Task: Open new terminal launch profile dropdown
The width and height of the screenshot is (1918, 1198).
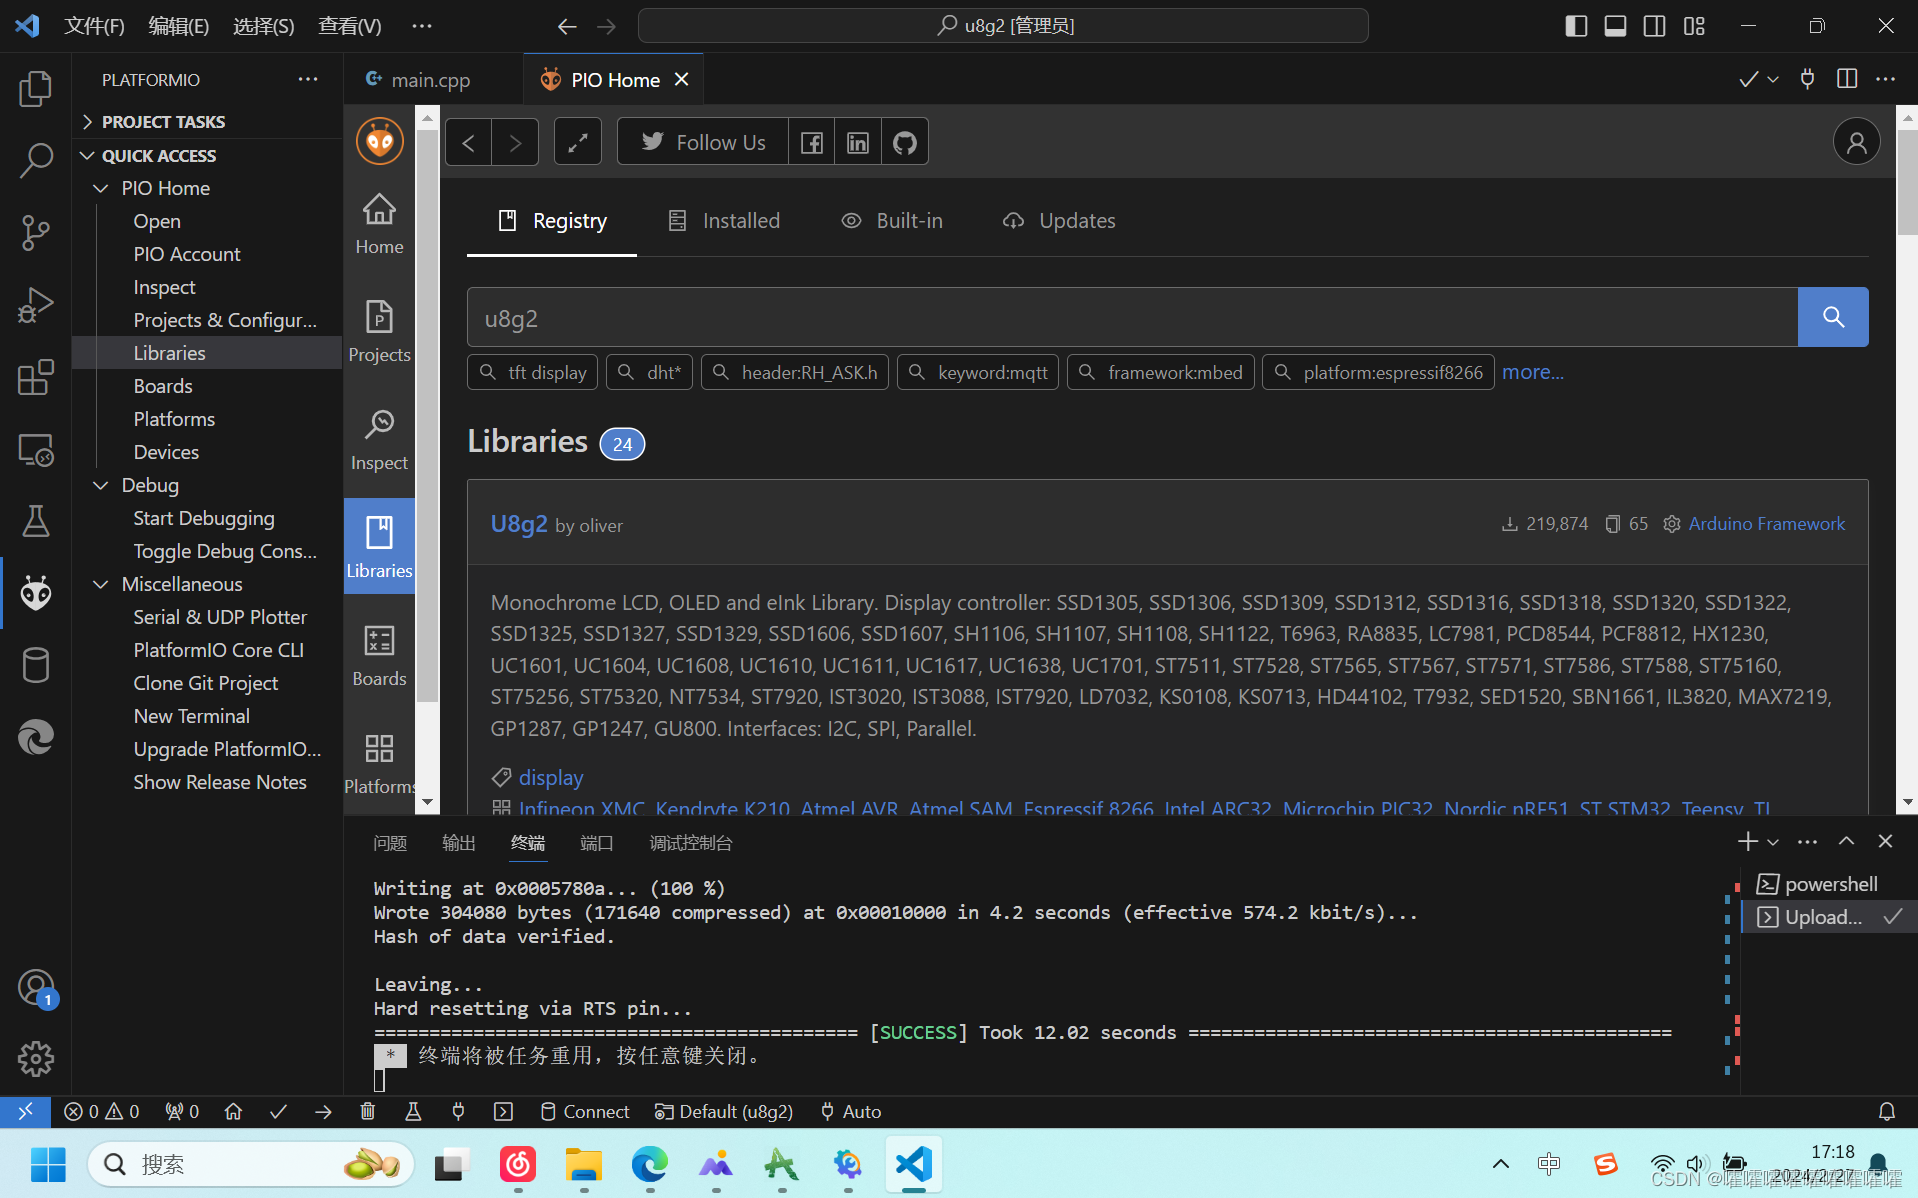Action: (1773, 842)
